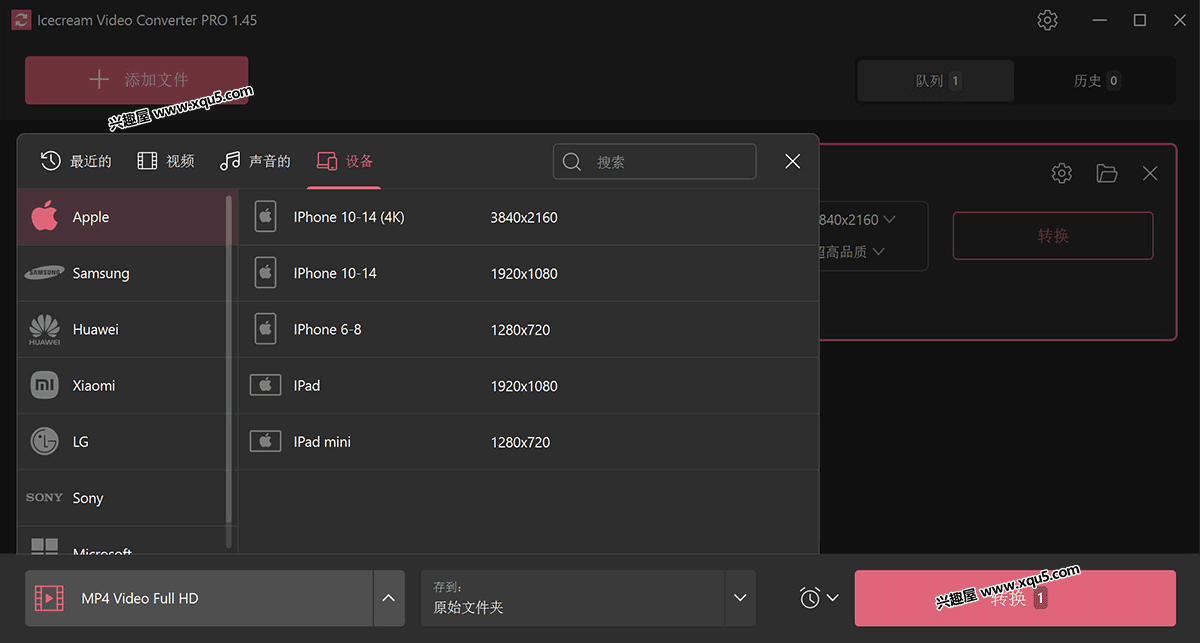The height and width of the screenshot is (643, 1200).
Task: Open the 声音的 audio formats tab
Action: point(255,161)
